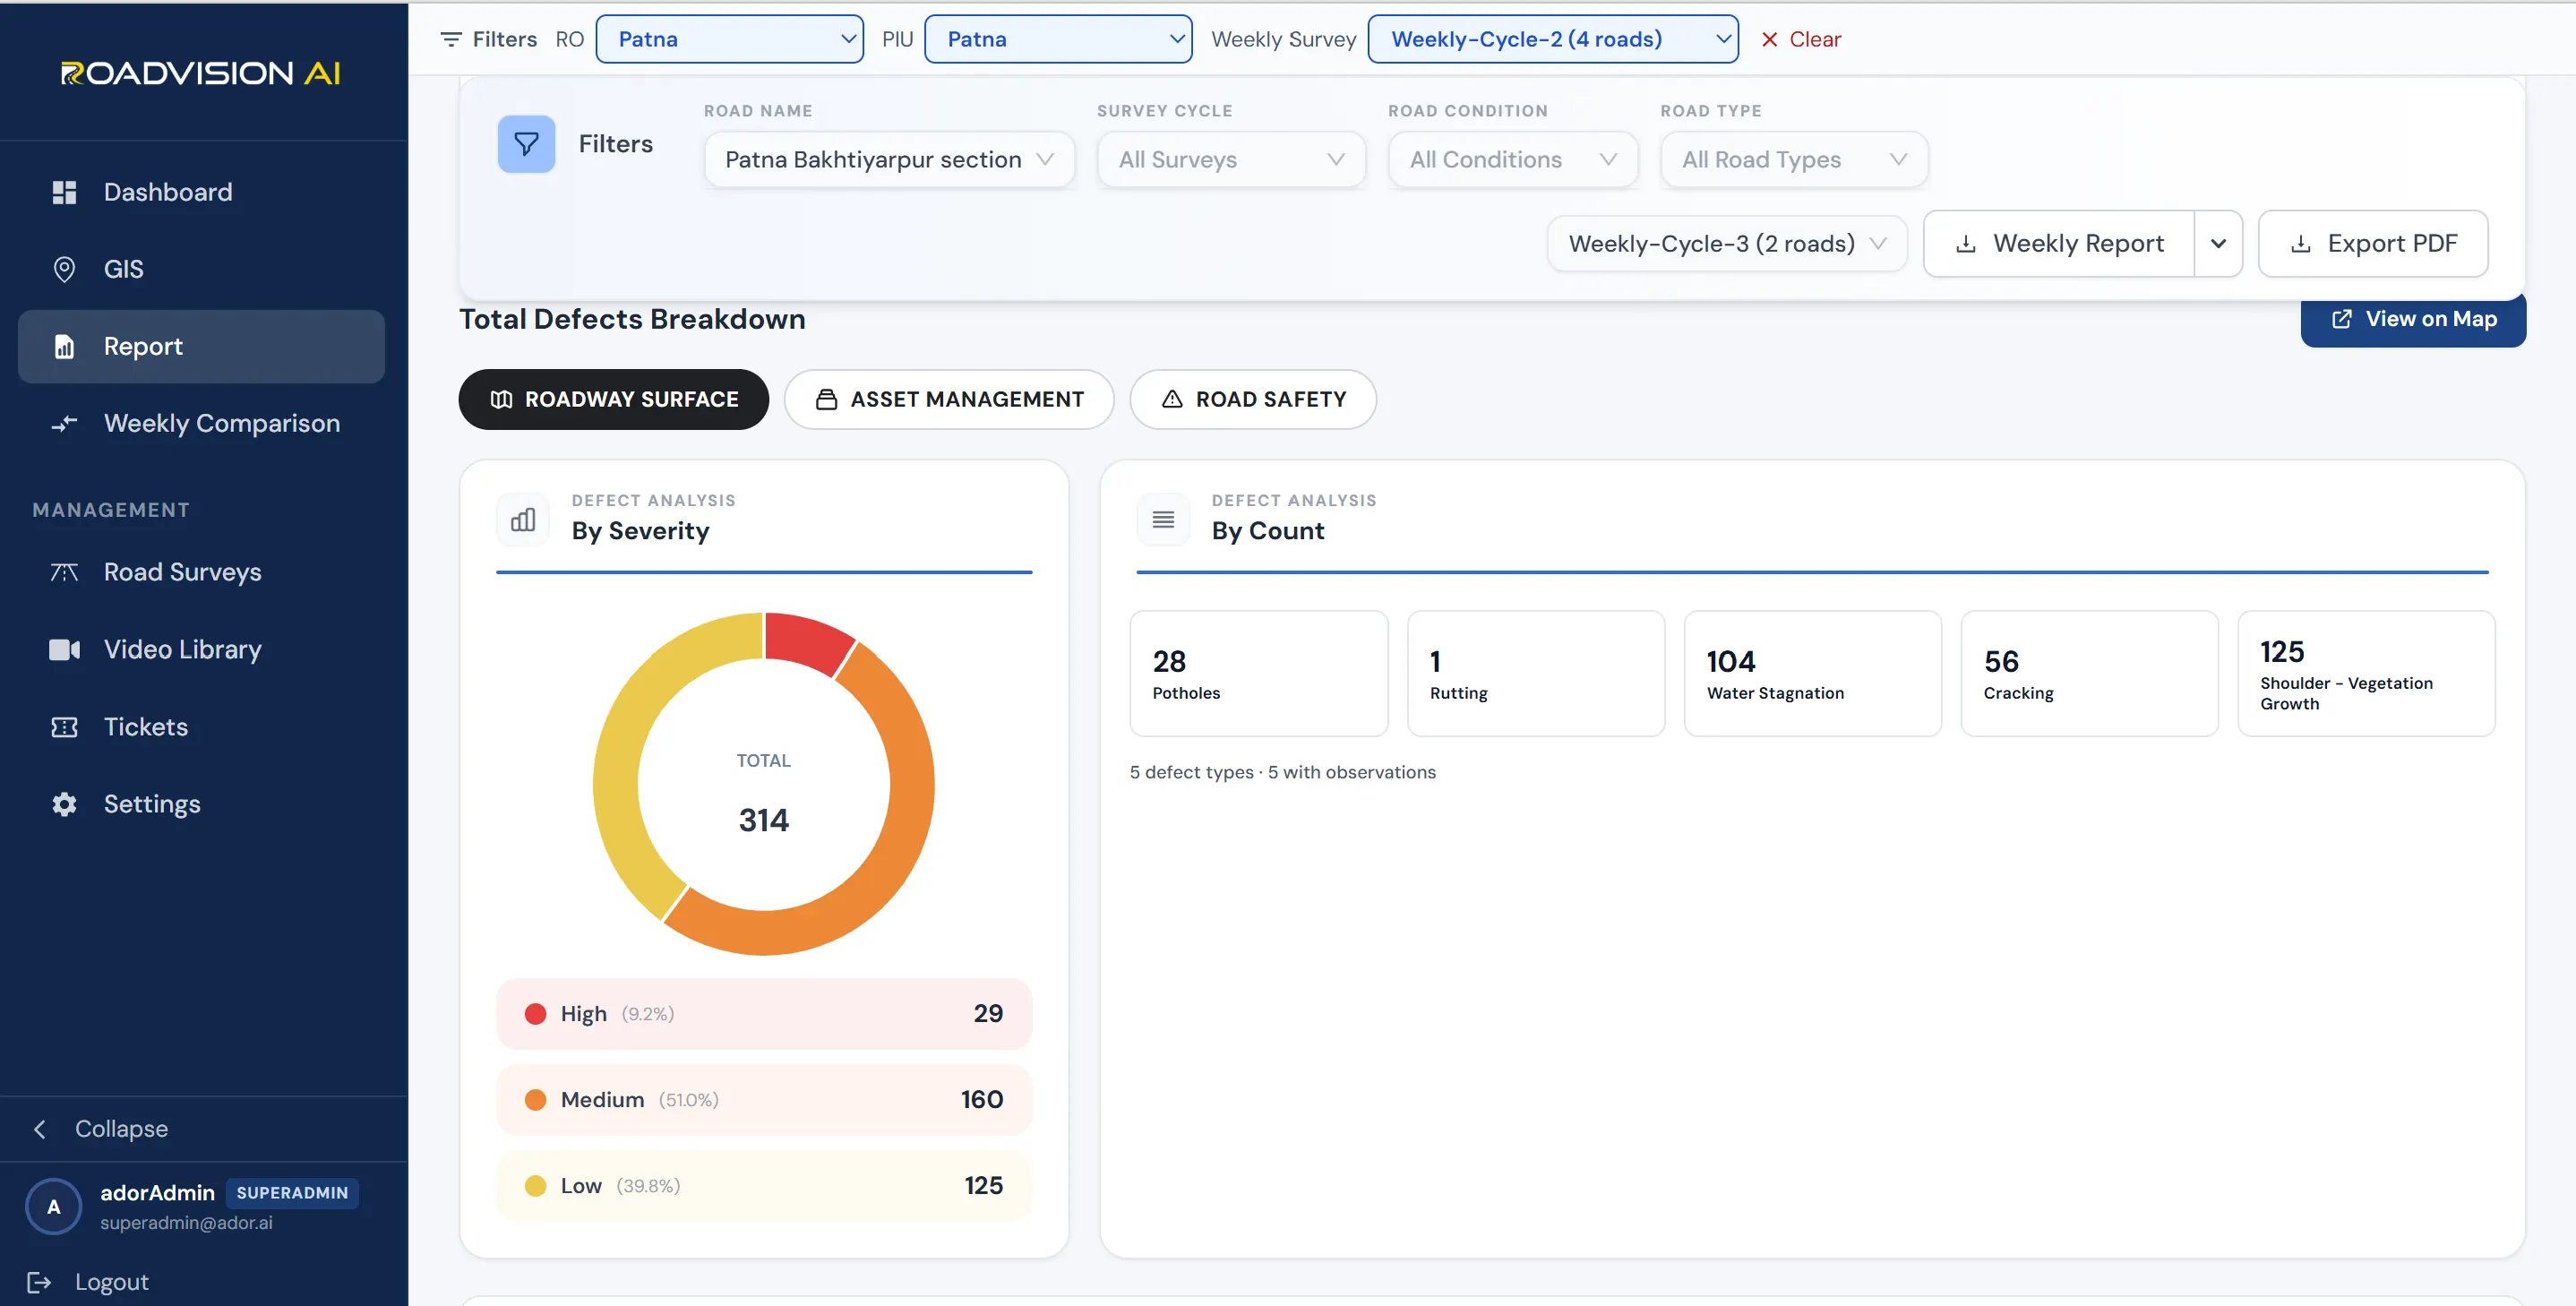Switch to the Asset Management tab
2576x1306 pixels.
pyautogui.click(x=948, y=399)
